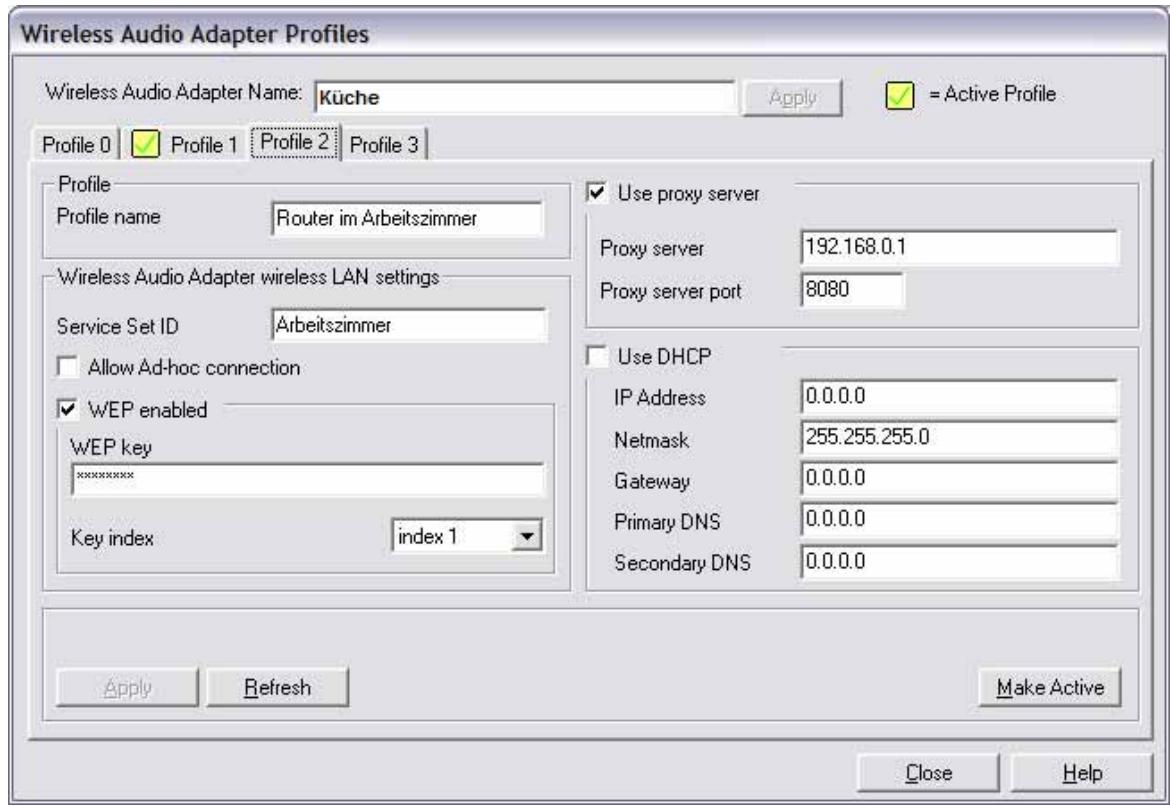Click the "Secondary DNS" label

(682, 563)
